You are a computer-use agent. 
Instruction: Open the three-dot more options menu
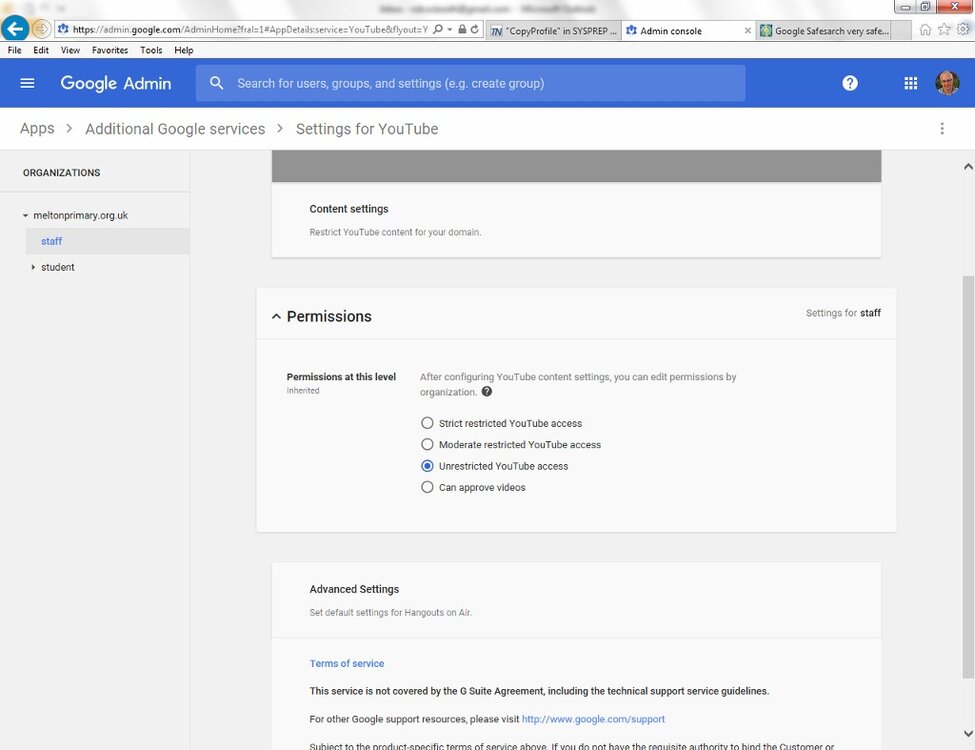coord(942,129)
